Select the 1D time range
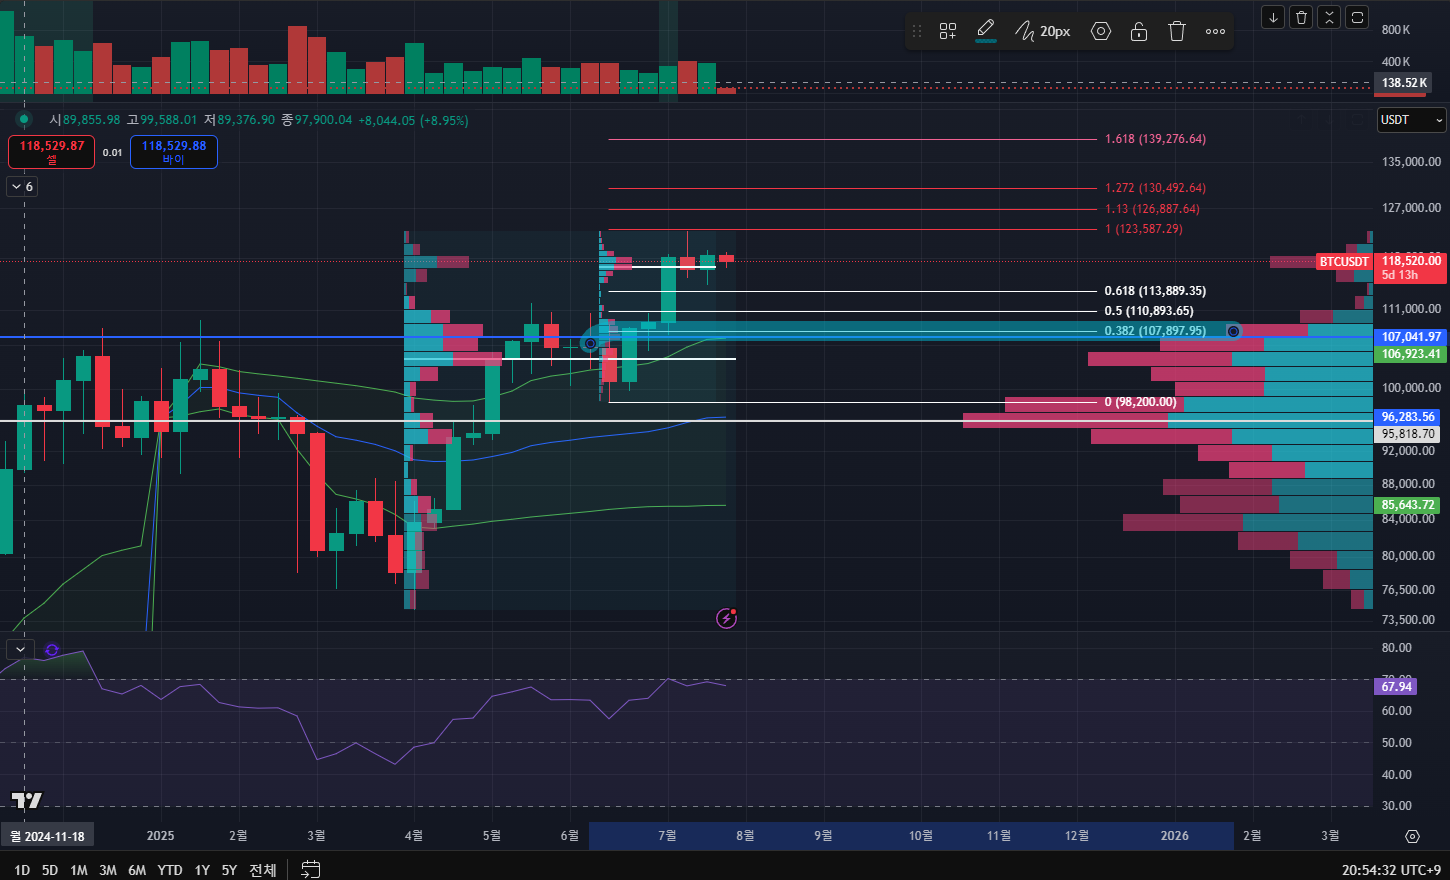 pos(21,870)
